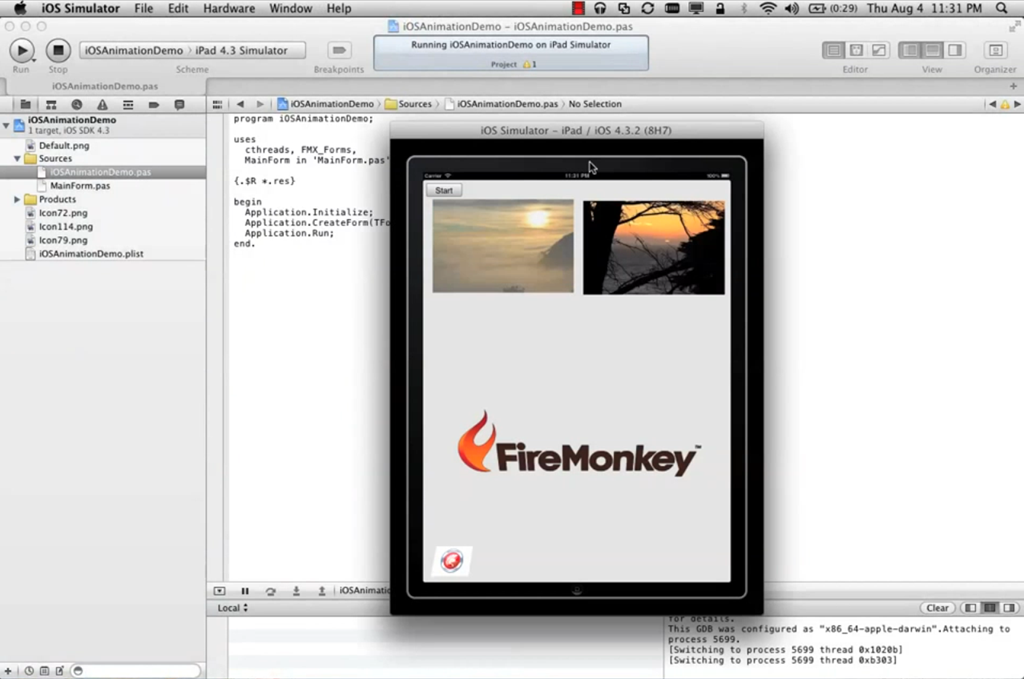This screenshot has width=1024, height=679.
Task: Open the Apple menu
Action: [x=20, y=8]
